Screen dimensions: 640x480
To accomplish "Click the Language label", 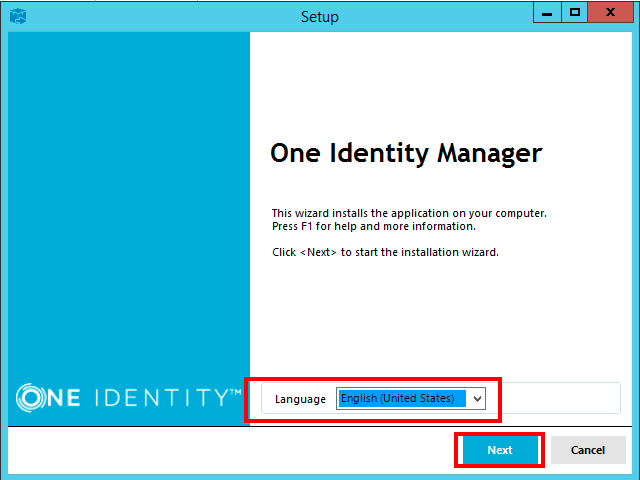I will [x=300, y=399].
